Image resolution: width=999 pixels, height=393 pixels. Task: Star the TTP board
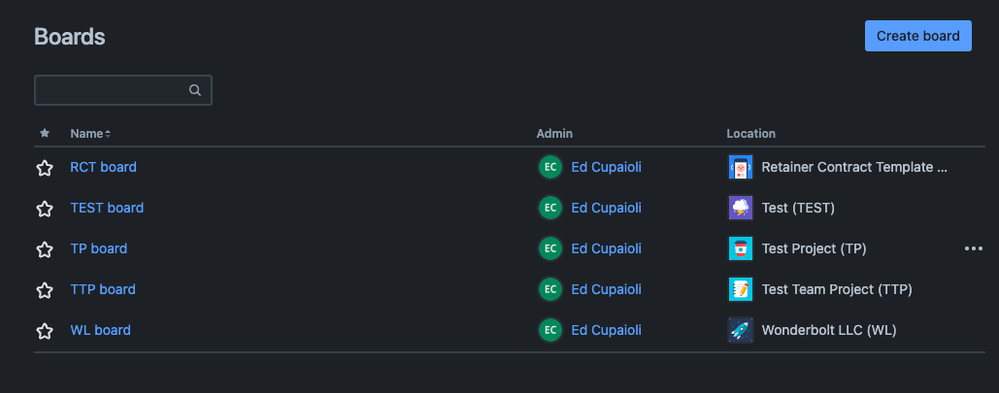(x=44, y=290)
